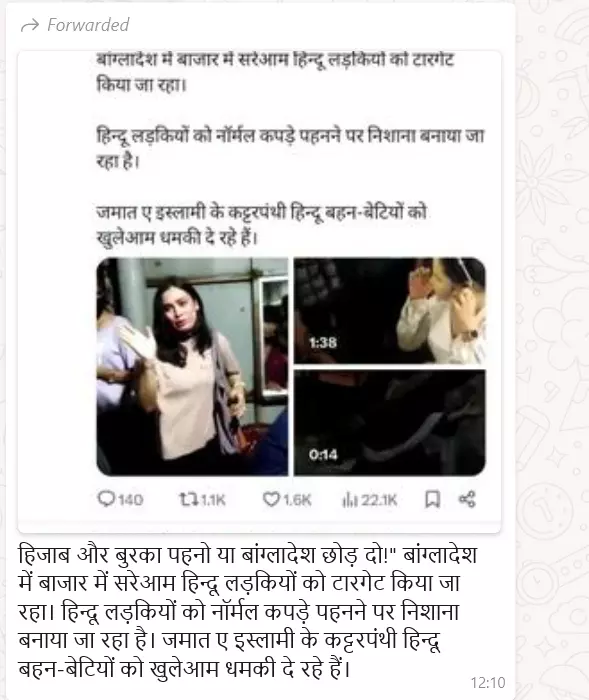The image size is (589, 700).
Task: Click the Forwarded arrow icon
Action: [30, 25]
